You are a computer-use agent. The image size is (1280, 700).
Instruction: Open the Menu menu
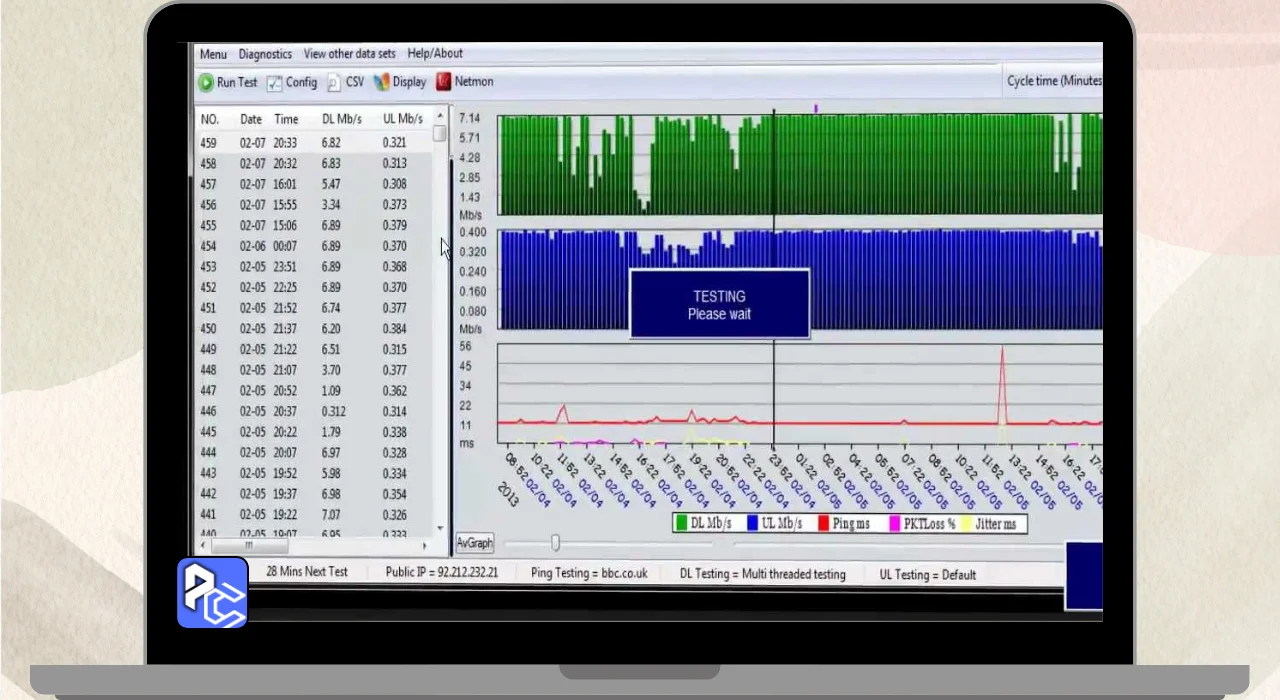coord(213,54)
